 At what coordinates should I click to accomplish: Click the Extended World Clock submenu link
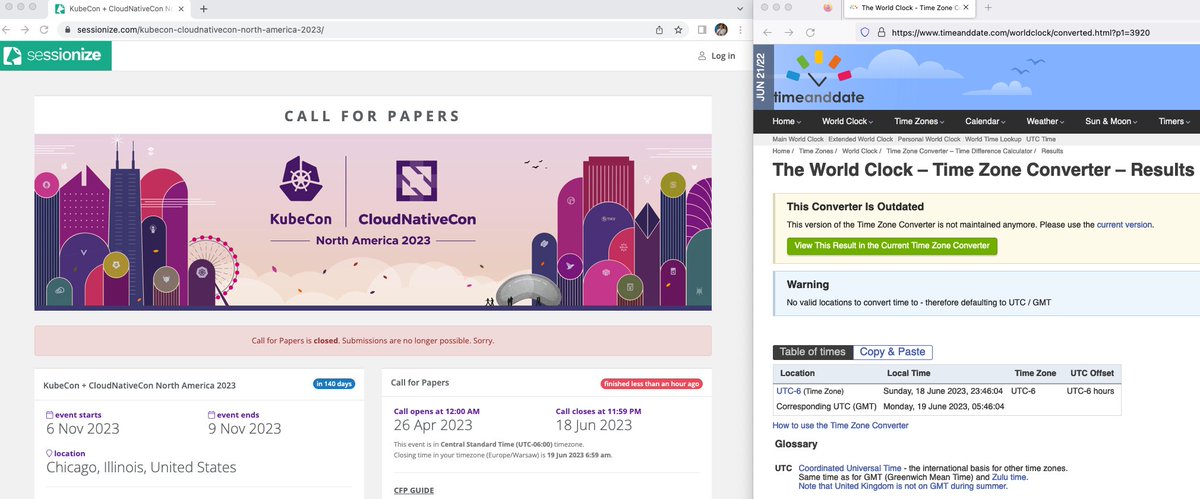[x=862, y=139]
